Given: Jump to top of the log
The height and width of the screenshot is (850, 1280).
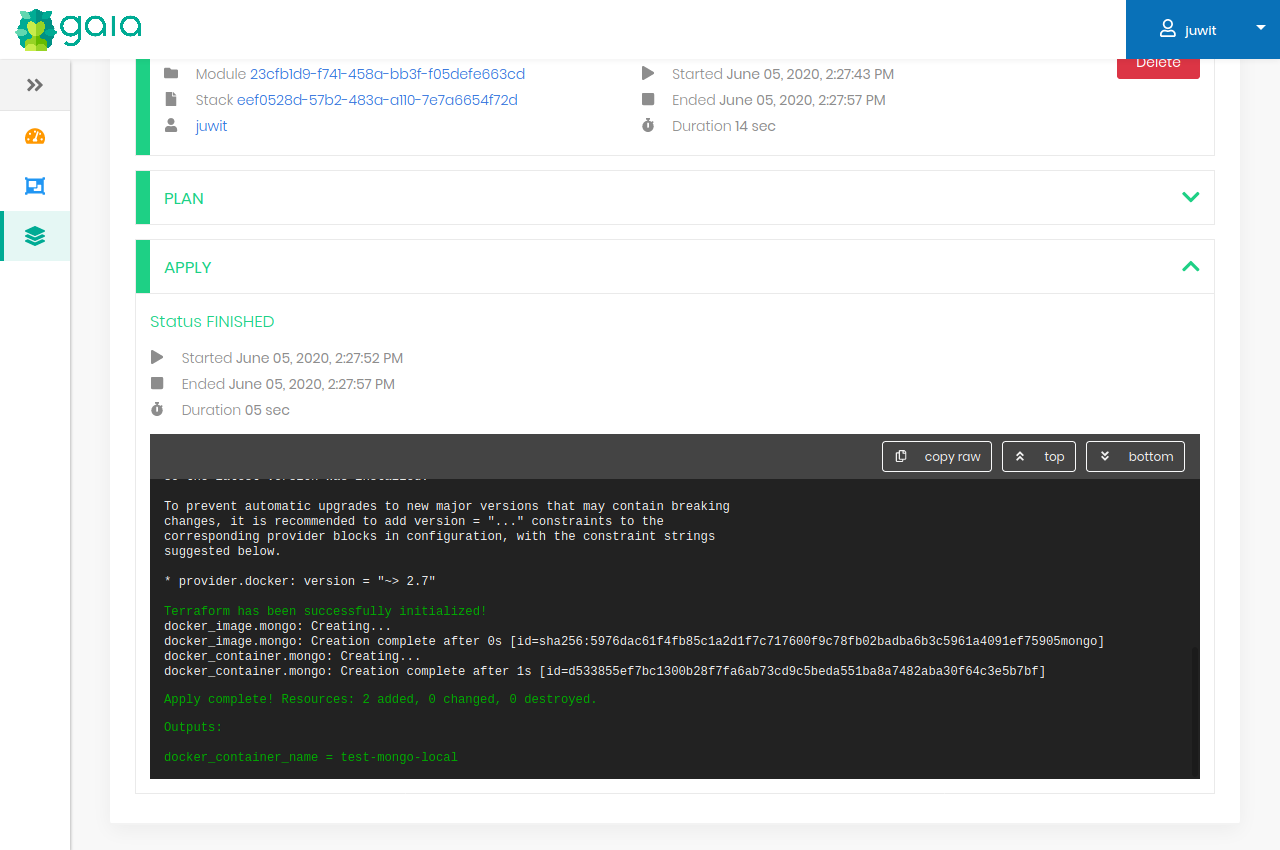Looking at the screenshot, I should coord(1039,457).
